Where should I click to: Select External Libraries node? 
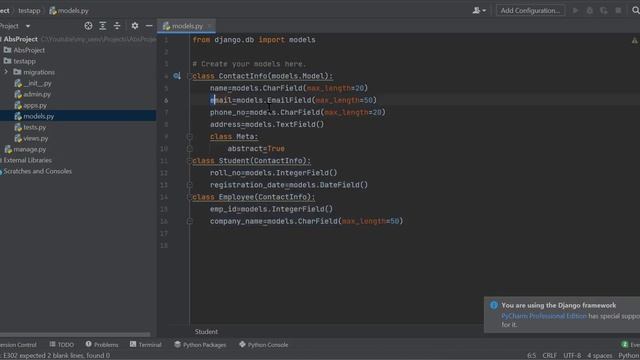point(26,160)
